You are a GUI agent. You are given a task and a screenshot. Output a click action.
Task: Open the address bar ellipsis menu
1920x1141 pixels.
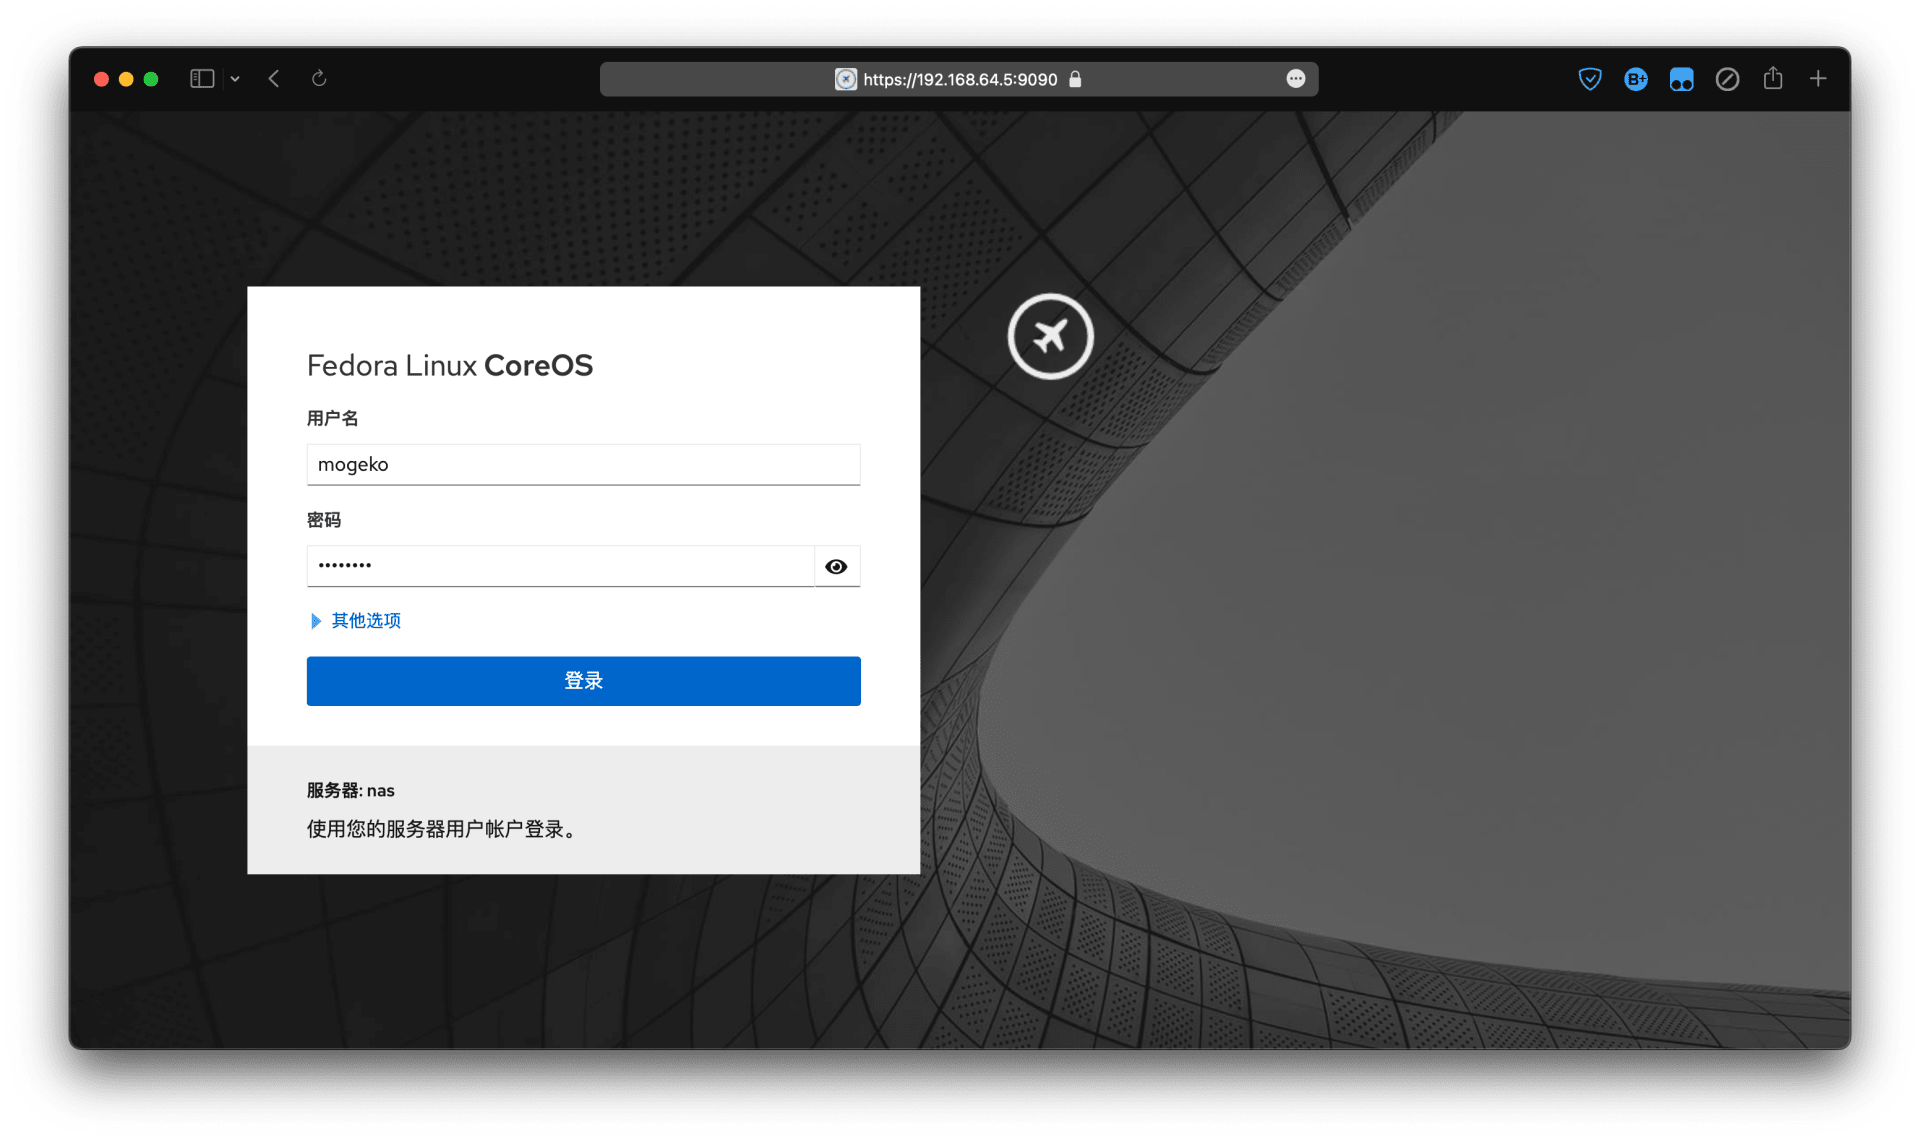[1295, 79]
